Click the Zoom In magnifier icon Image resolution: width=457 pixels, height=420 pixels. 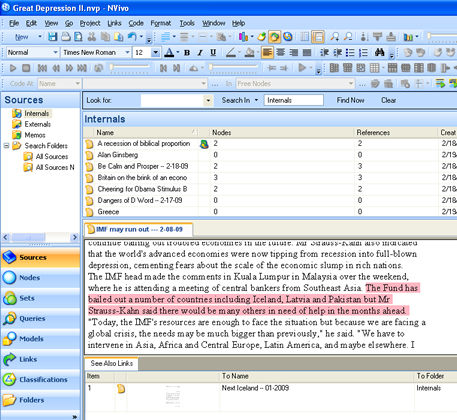coord(334,37)
